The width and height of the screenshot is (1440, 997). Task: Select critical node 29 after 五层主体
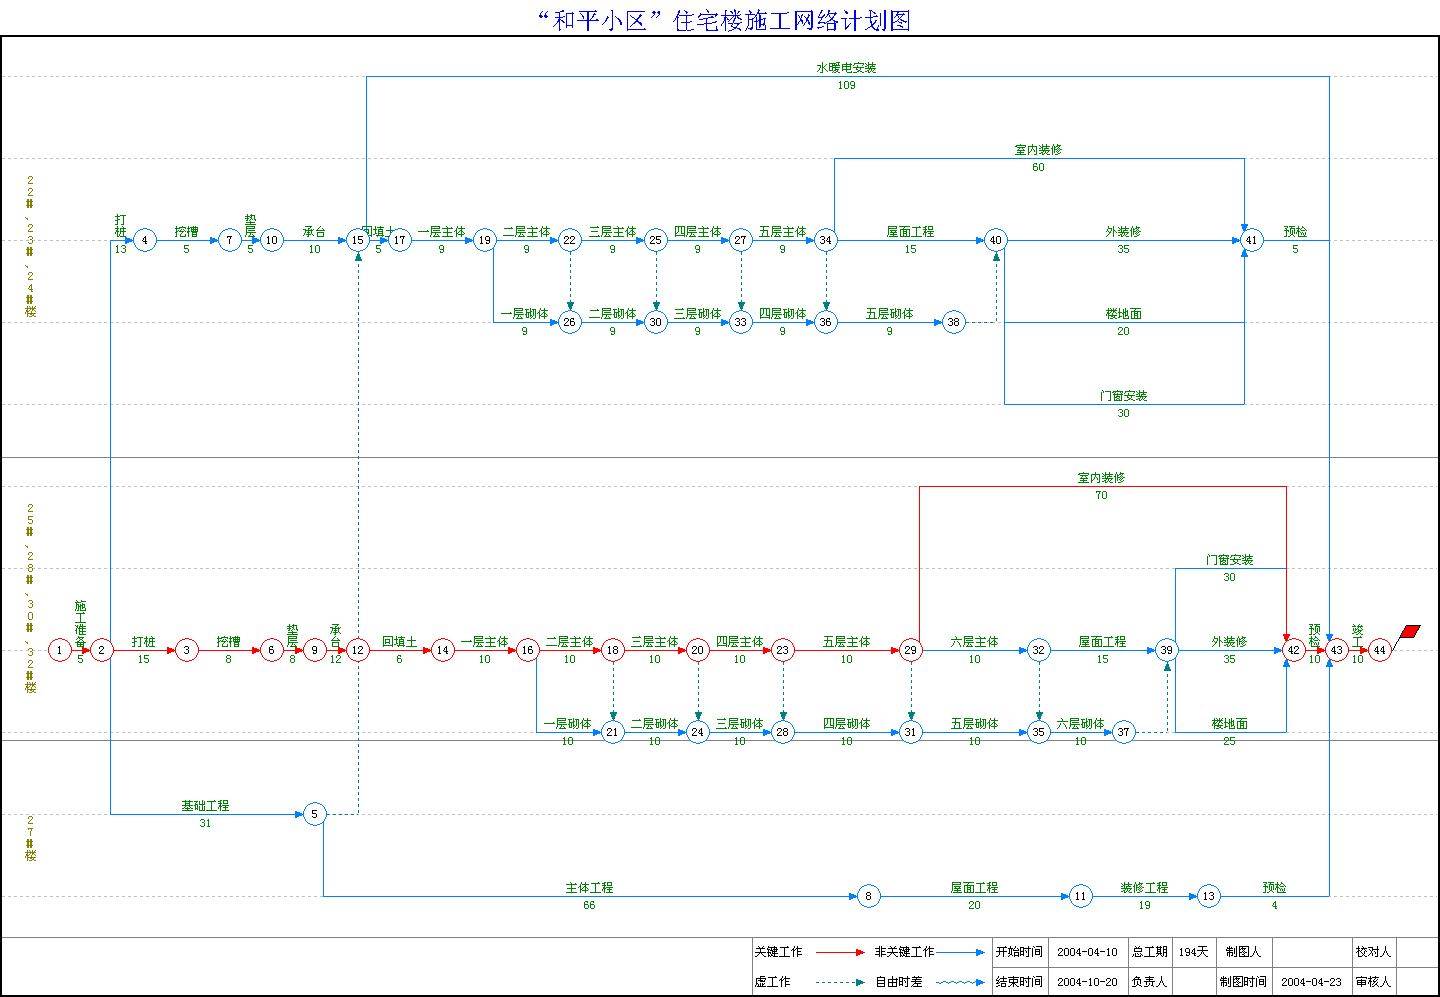pyautogui.click(x=910, y=650)
